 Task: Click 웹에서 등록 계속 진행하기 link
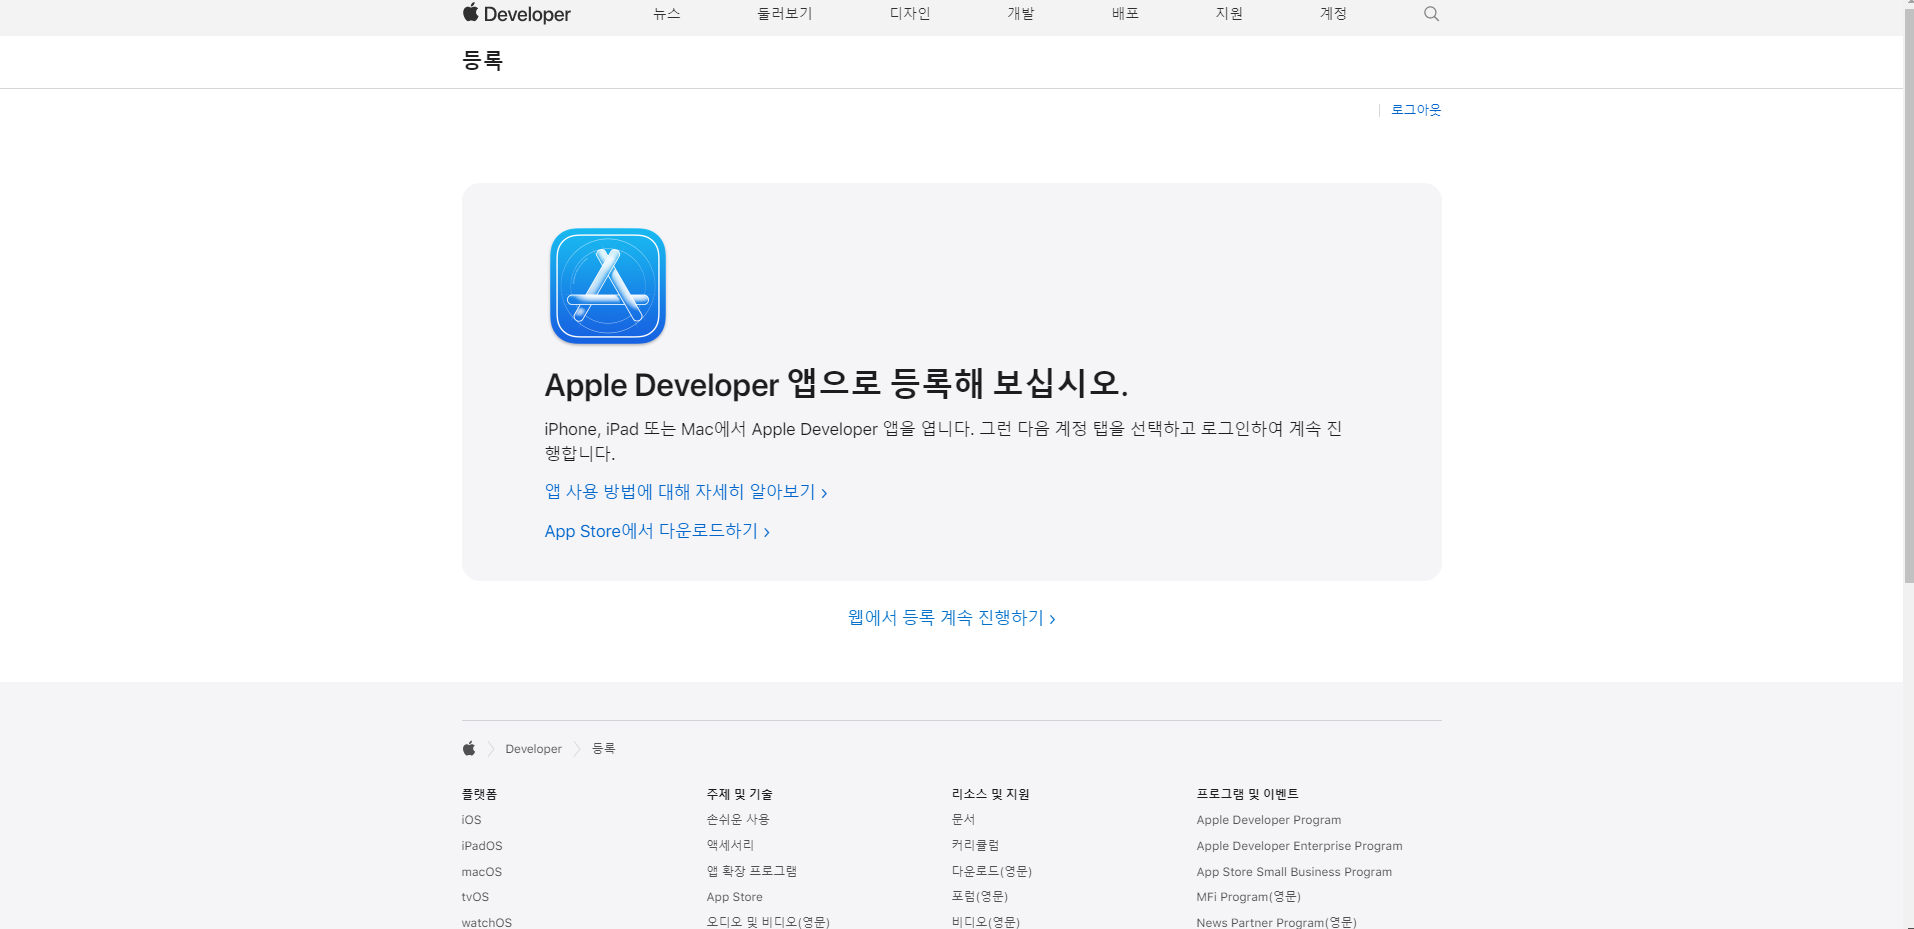pyautogui.click(x=952, y=618)
